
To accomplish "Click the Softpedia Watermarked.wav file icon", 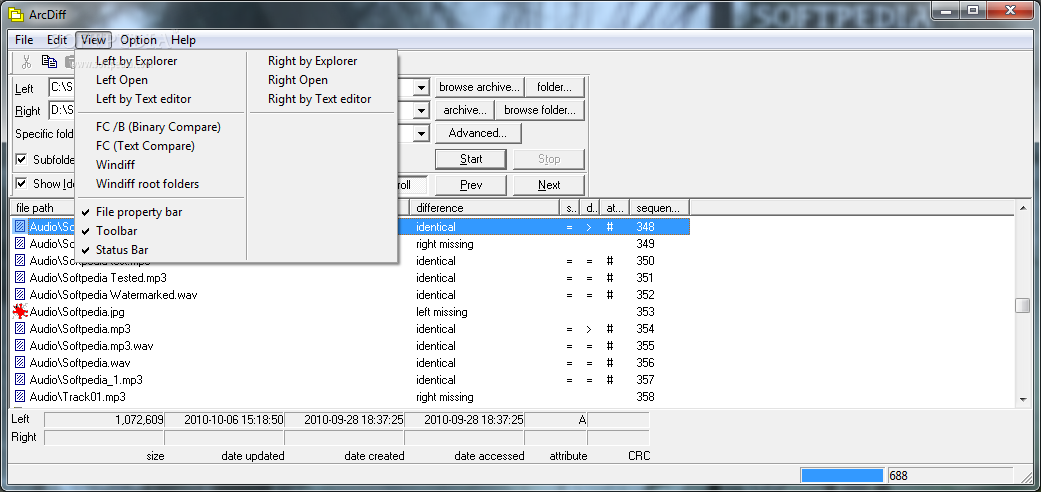I will pos(20,295).
